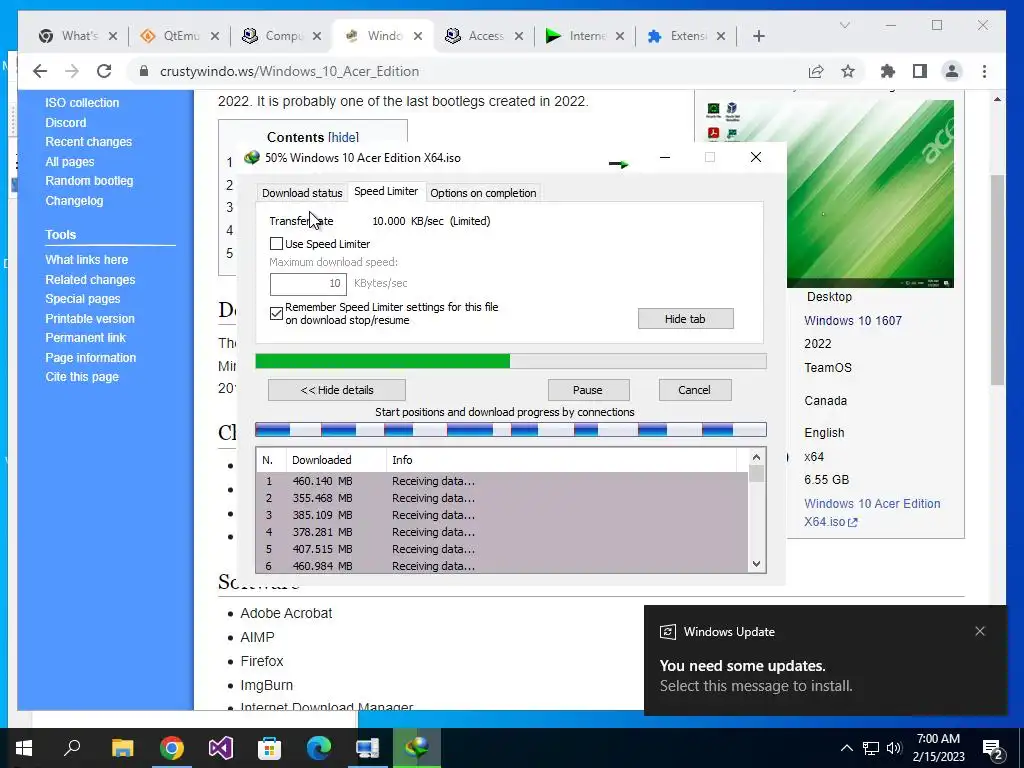1024x768 pixels.
Task: Uncheck Remember Speed Limiter settings checkbox
Action: pyautogui.click(x=276, y=313)
